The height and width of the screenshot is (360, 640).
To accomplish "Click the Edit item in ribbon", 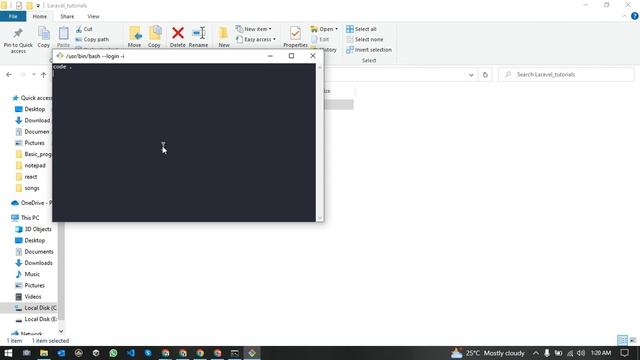I will [320, 39].
